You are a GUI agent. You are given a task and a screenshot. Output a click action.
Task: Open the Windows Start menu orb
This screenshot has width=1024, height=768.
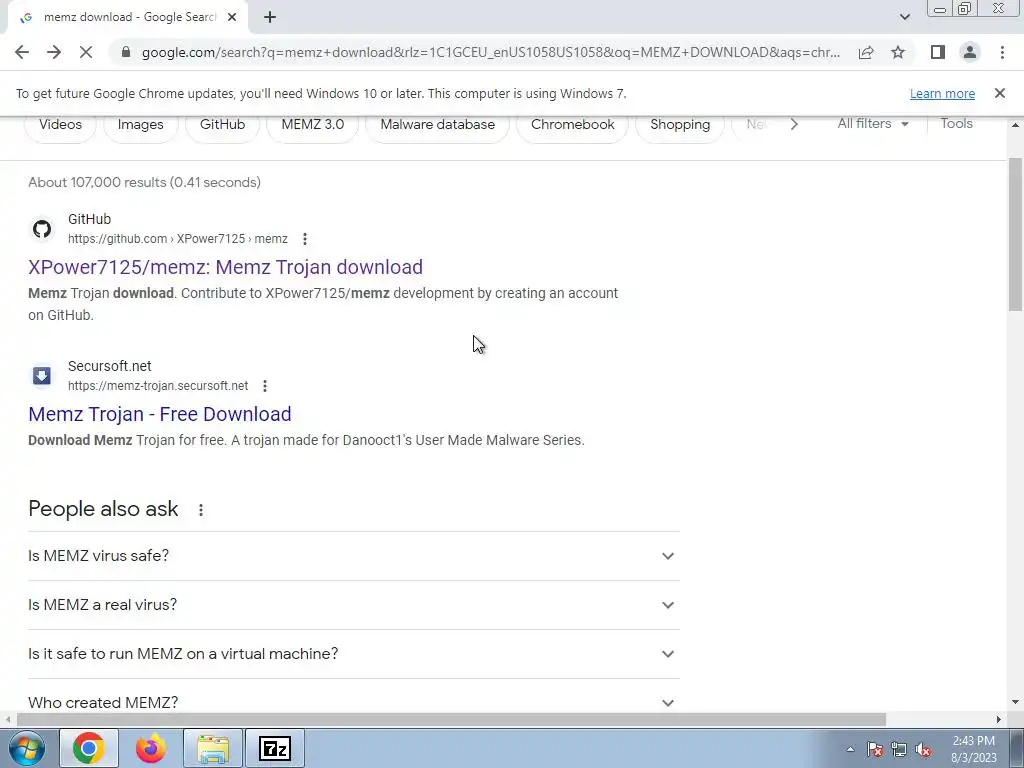click(27, 748)
